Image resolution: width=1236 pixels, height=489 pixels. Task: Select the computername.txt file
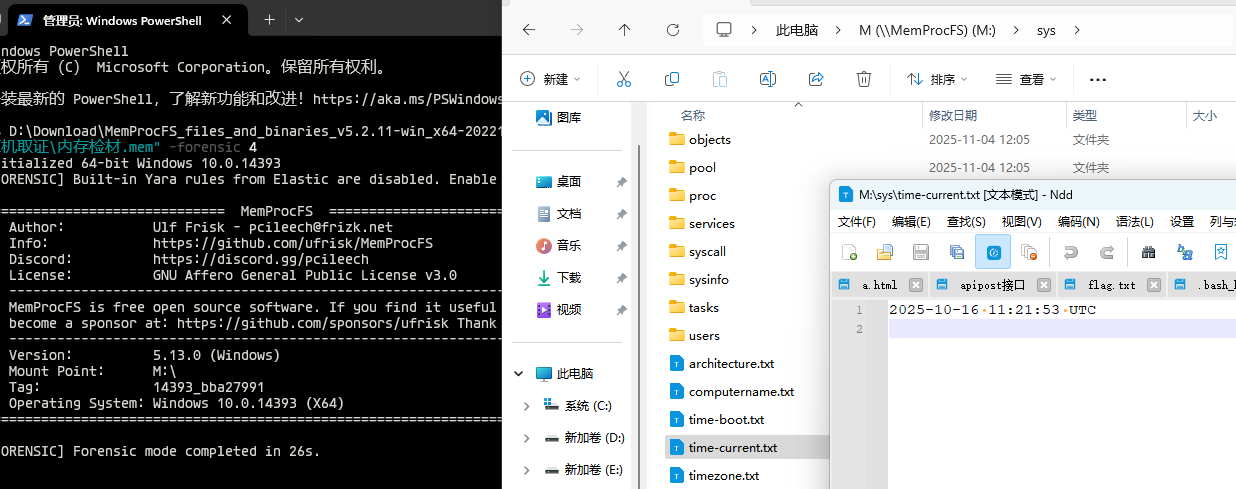[741, 391]
